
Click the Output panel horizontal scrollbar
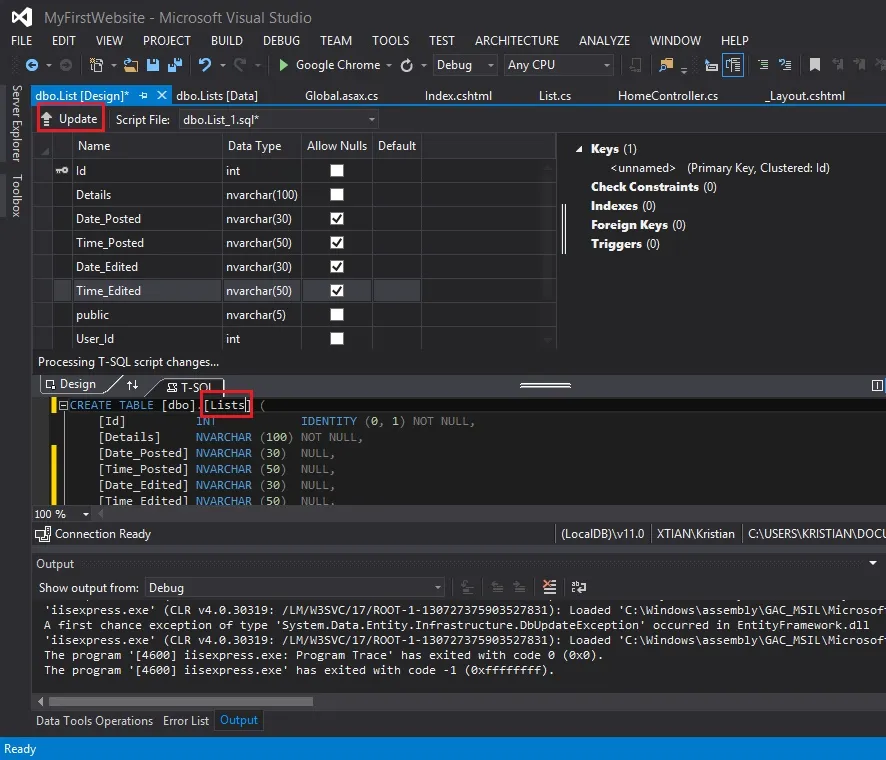(x=181, y=701)
